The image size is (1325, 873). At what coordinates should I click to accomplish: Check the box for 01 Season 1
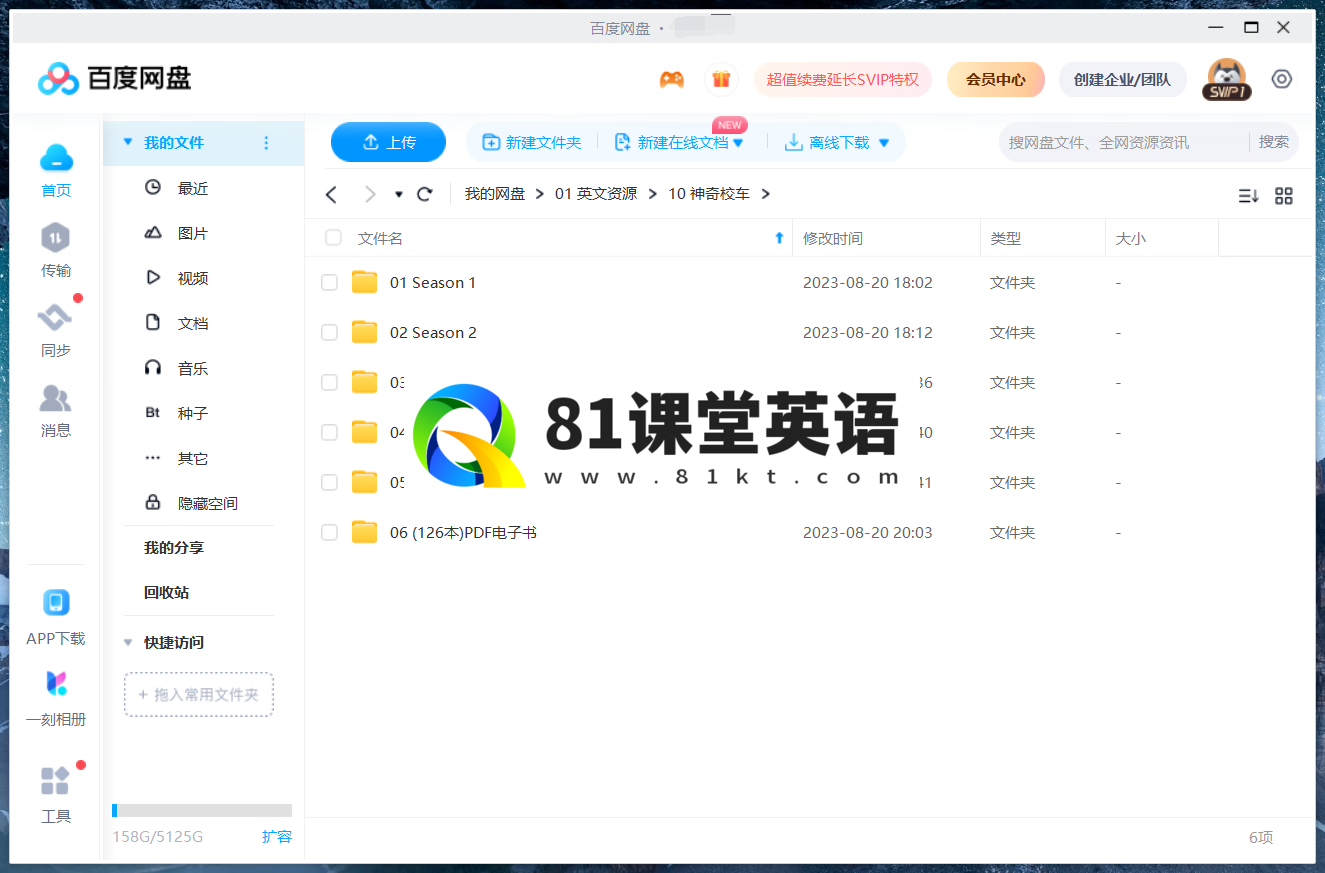click(x=329, y=283)
